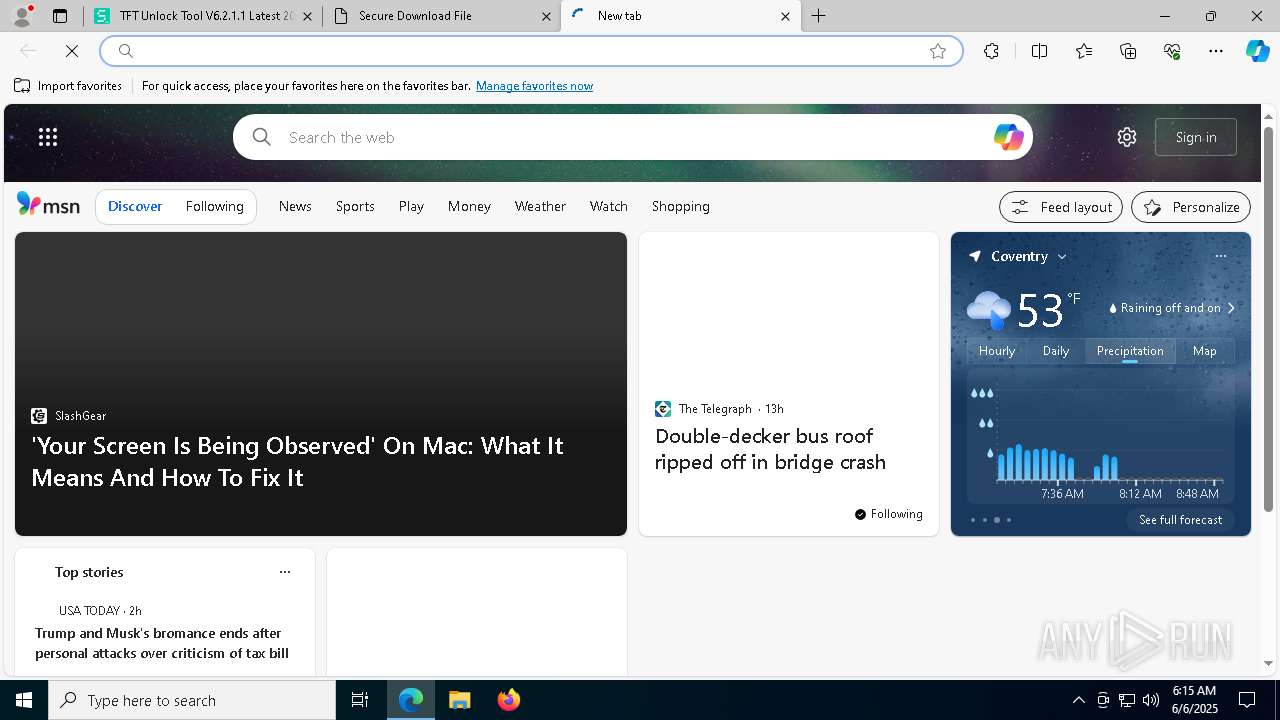Open Split screen in the toolbar

coord(1039,51)
